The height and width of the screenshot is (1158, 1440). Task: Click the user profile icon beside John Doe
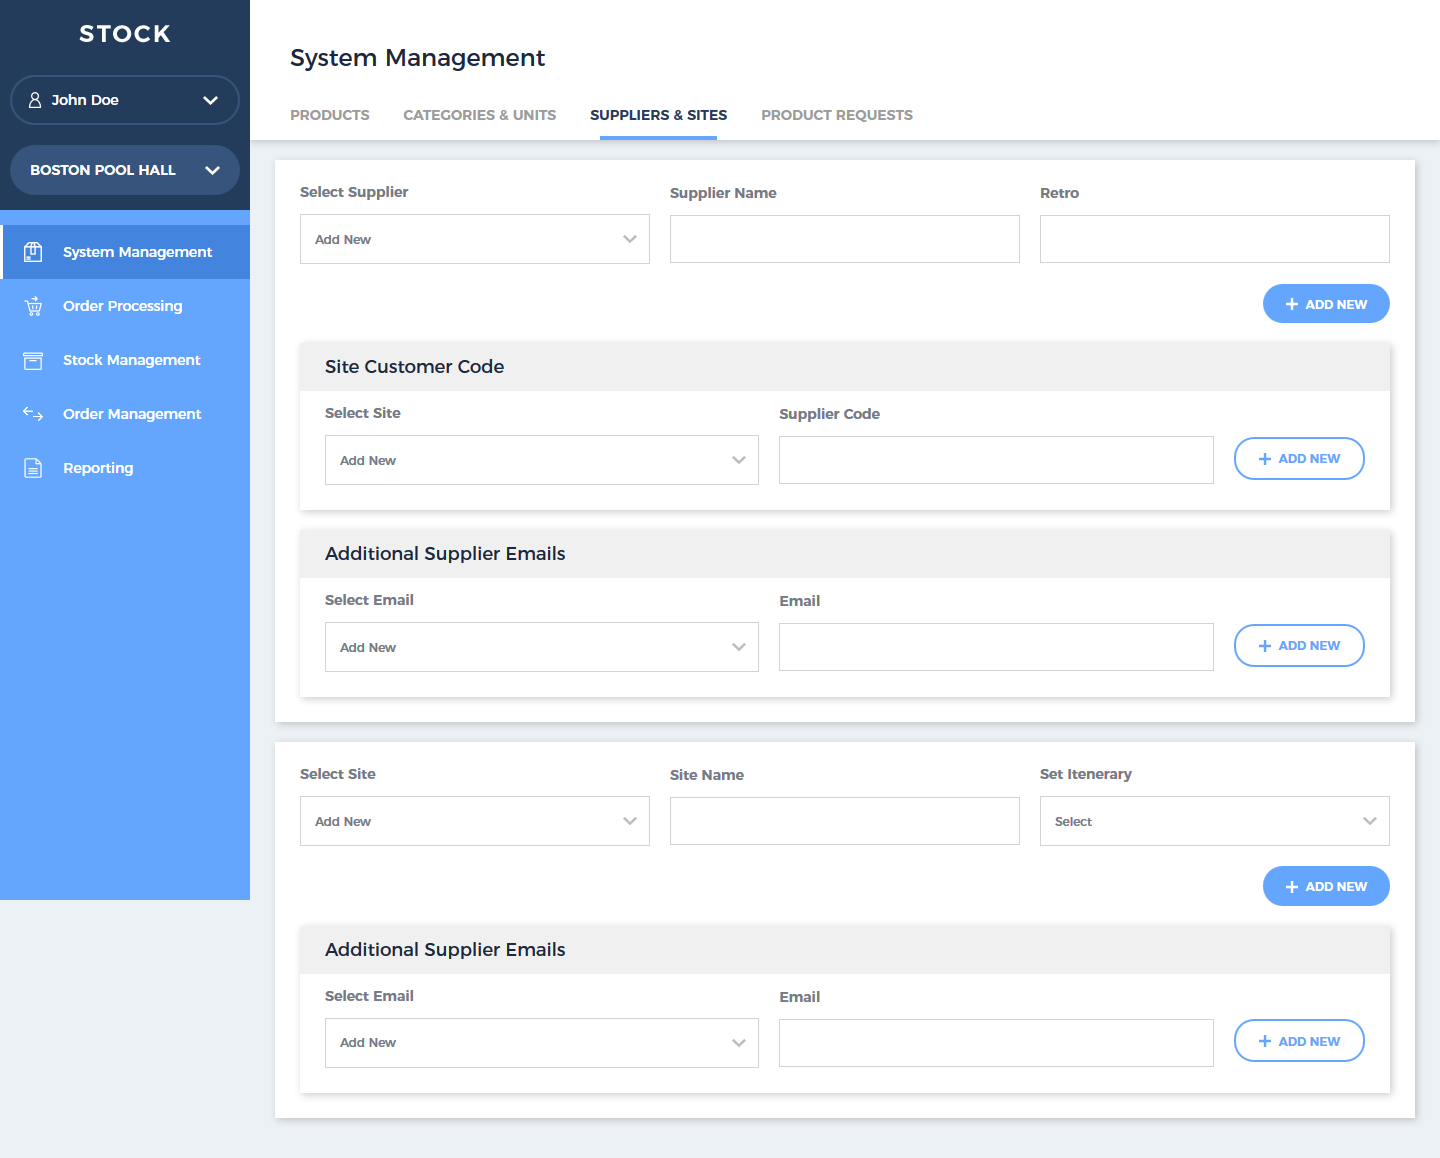35,100
